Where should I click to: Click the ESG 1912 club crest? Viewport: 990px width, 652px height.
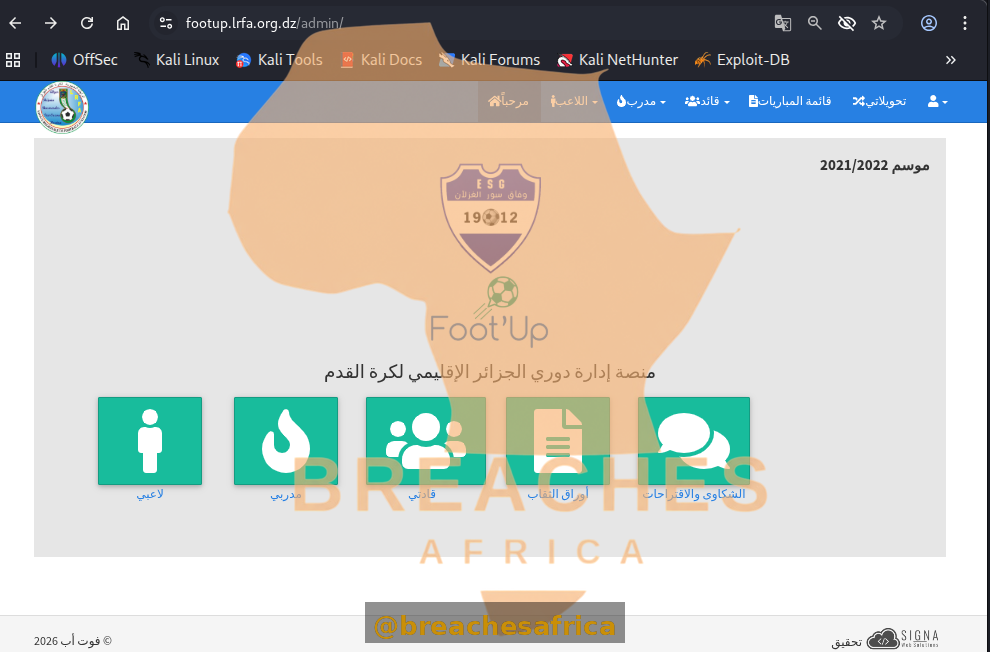491,217
